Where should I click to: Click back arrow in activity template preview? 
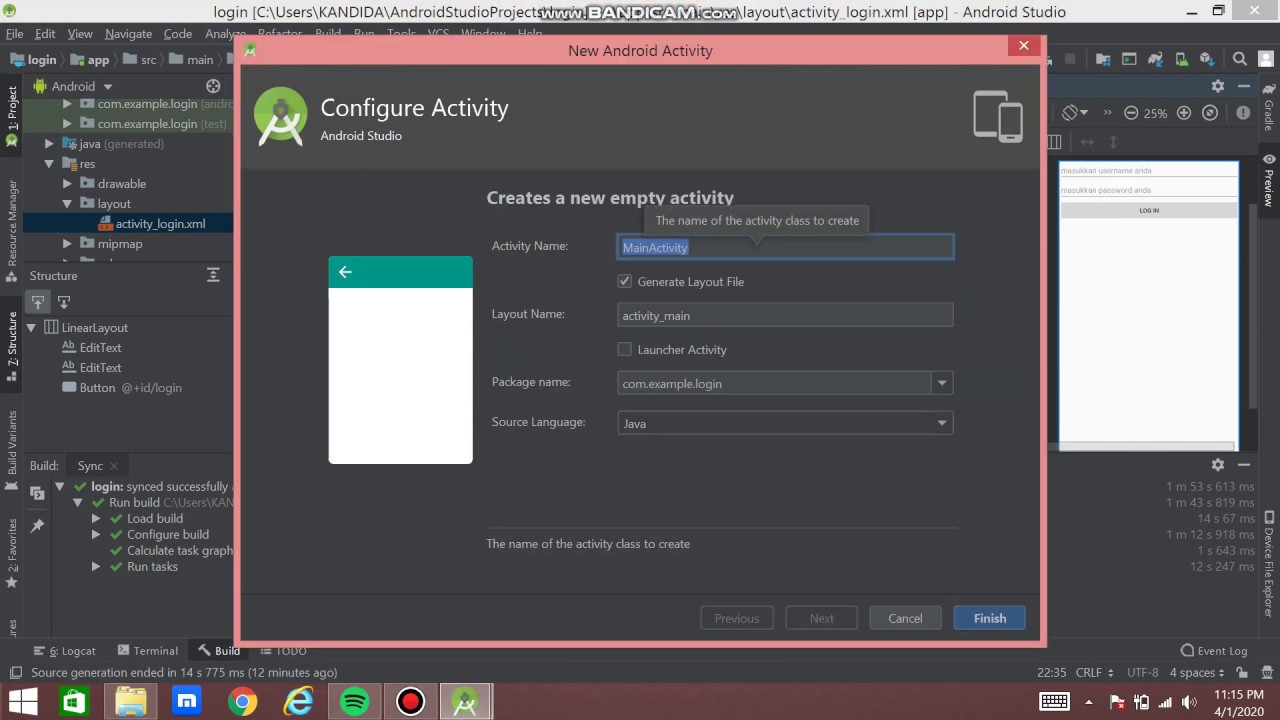(x=345, y=272)
